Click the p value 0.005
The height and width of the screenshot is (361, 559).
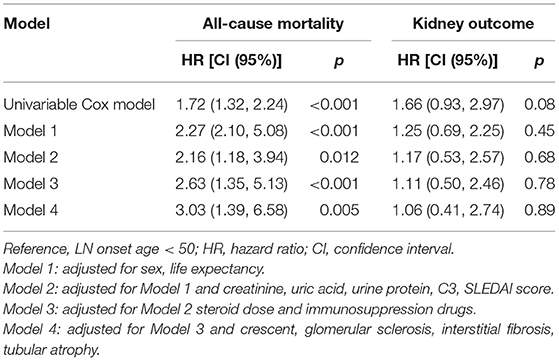click(339, 210)
